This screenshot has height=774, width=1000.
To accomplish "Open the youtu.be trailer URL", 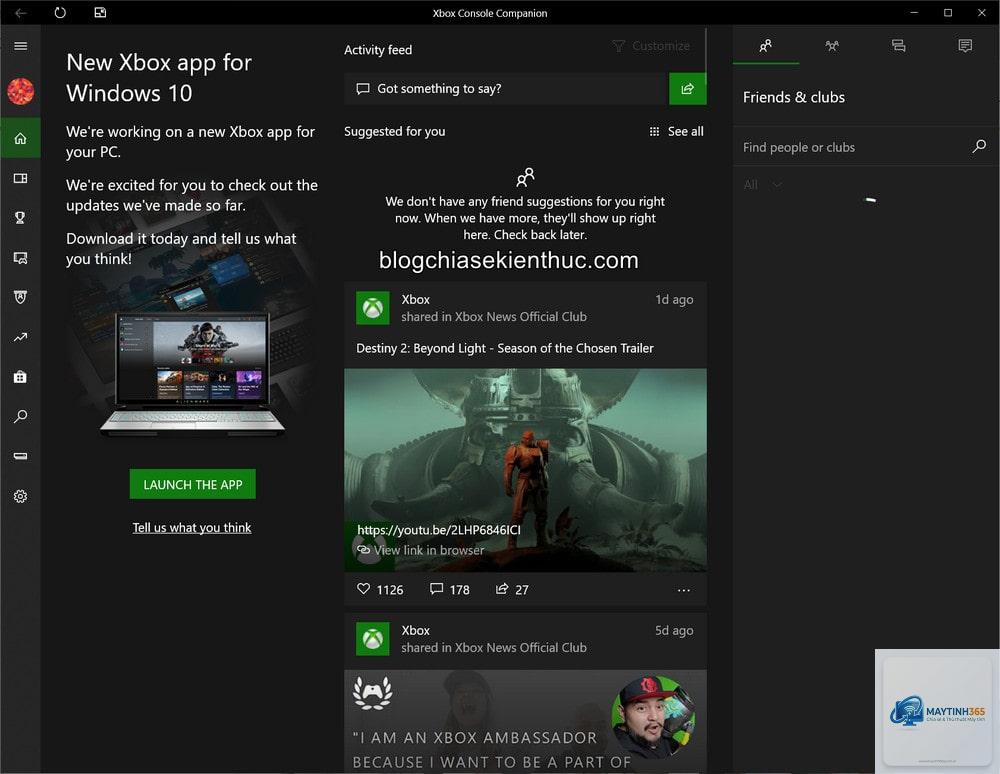I will pyautogui.click(x=439, y=530).
